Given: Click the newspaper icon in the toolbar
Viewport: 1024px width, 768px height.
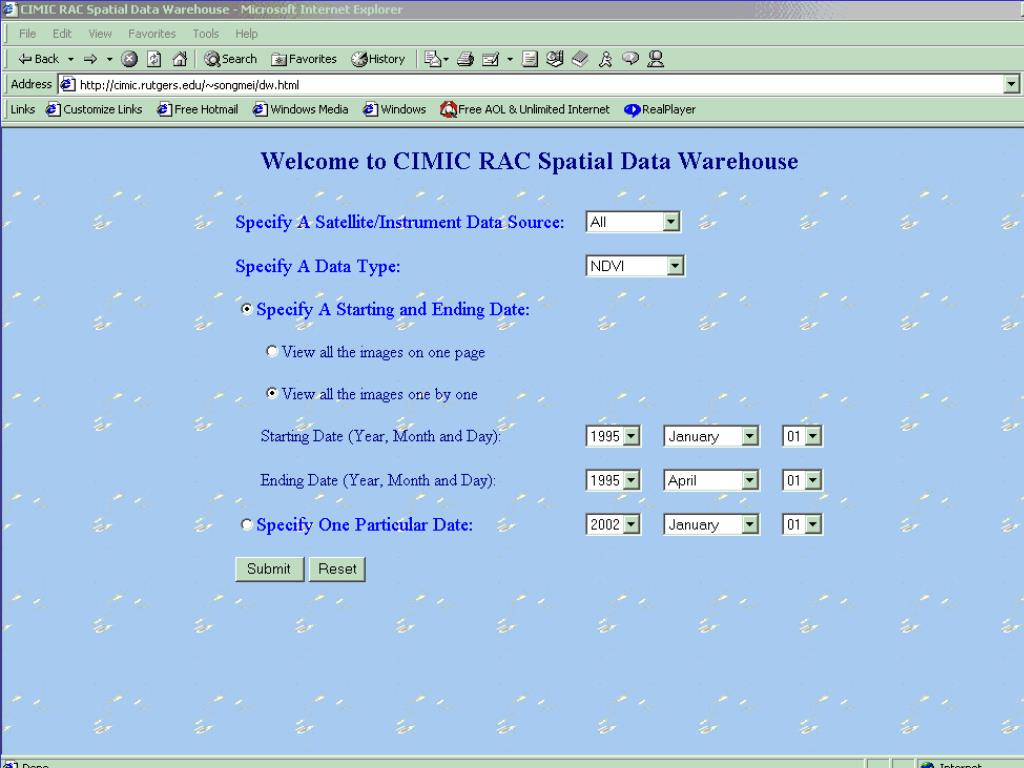Looking at the screenshot, I should (555, 59).
